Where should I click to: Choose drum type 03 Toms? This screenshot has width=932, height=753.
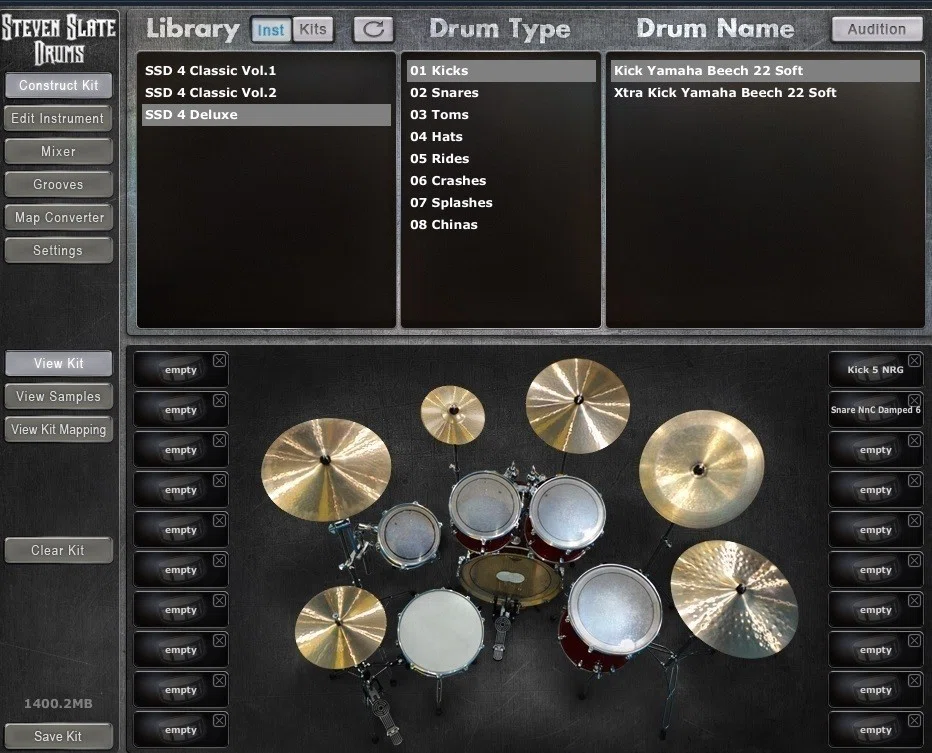click(x=501, y=115)
